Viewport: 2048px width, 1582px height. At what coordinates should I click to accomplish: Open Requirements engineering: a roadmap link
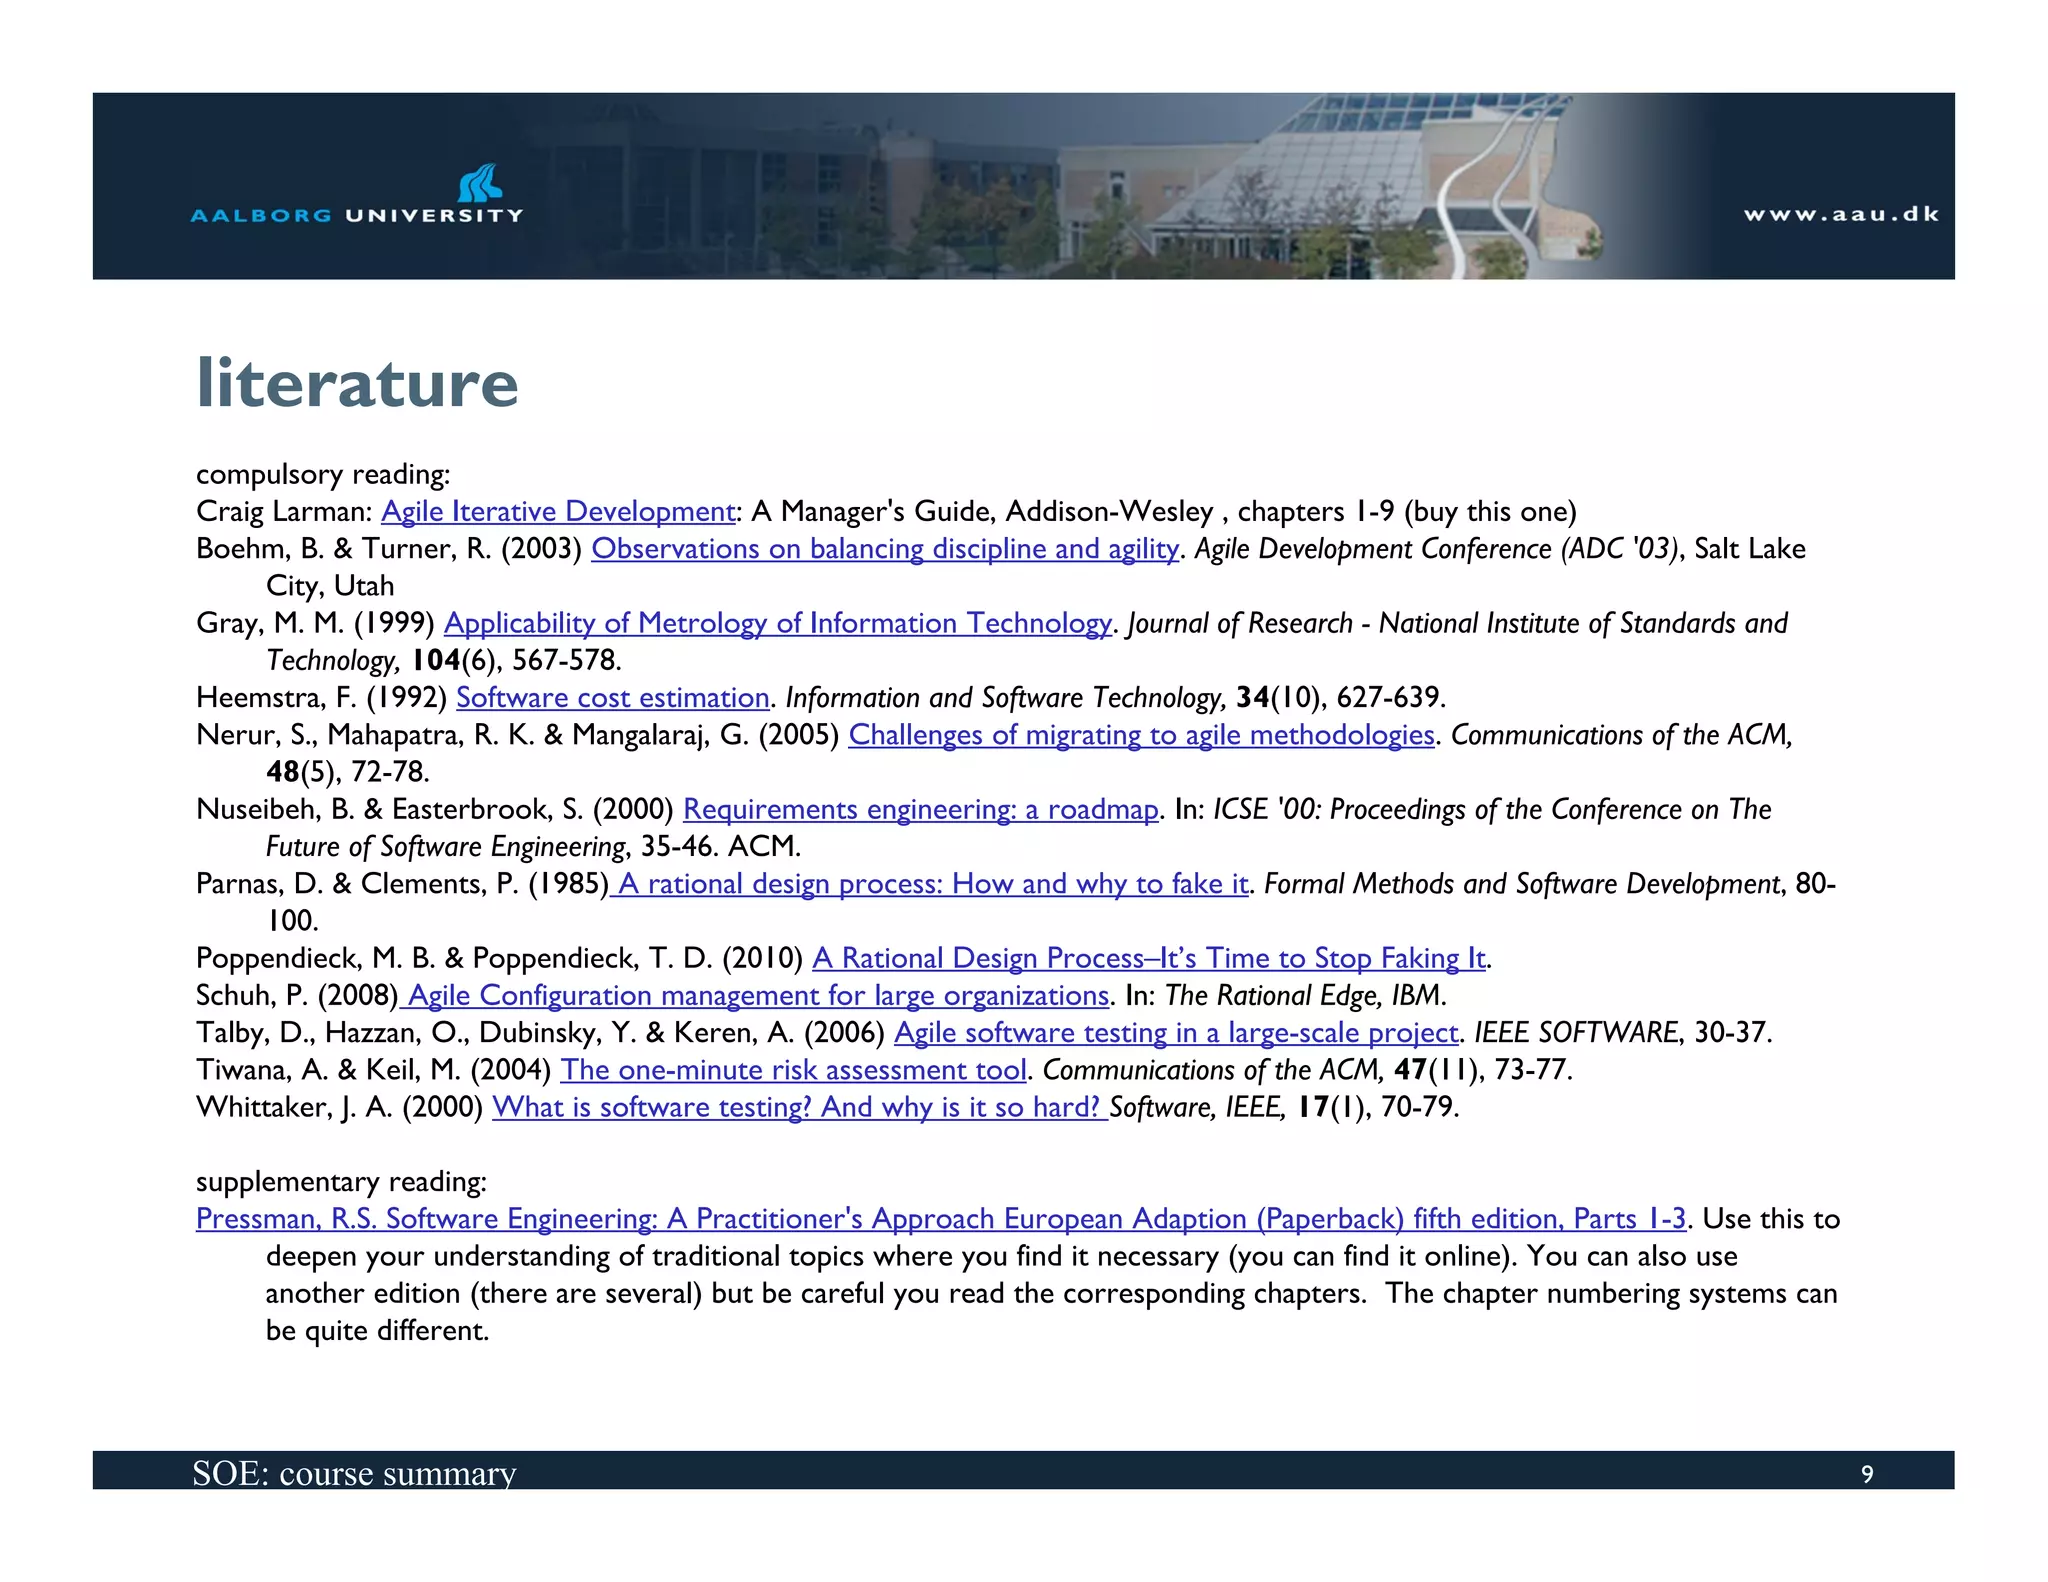click(x=920, y=810)
